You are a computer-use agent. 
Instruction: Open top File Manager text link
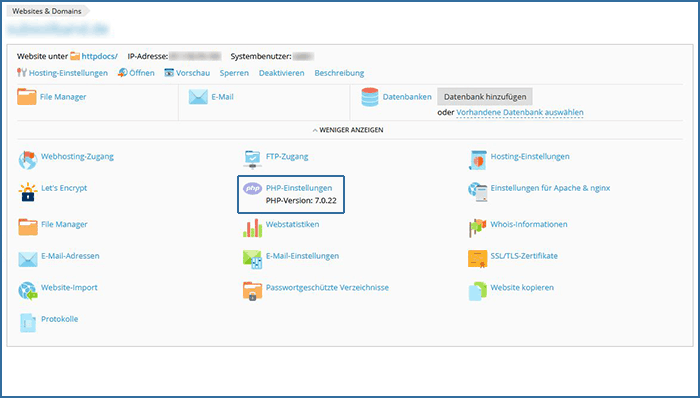tap(63, 97)
